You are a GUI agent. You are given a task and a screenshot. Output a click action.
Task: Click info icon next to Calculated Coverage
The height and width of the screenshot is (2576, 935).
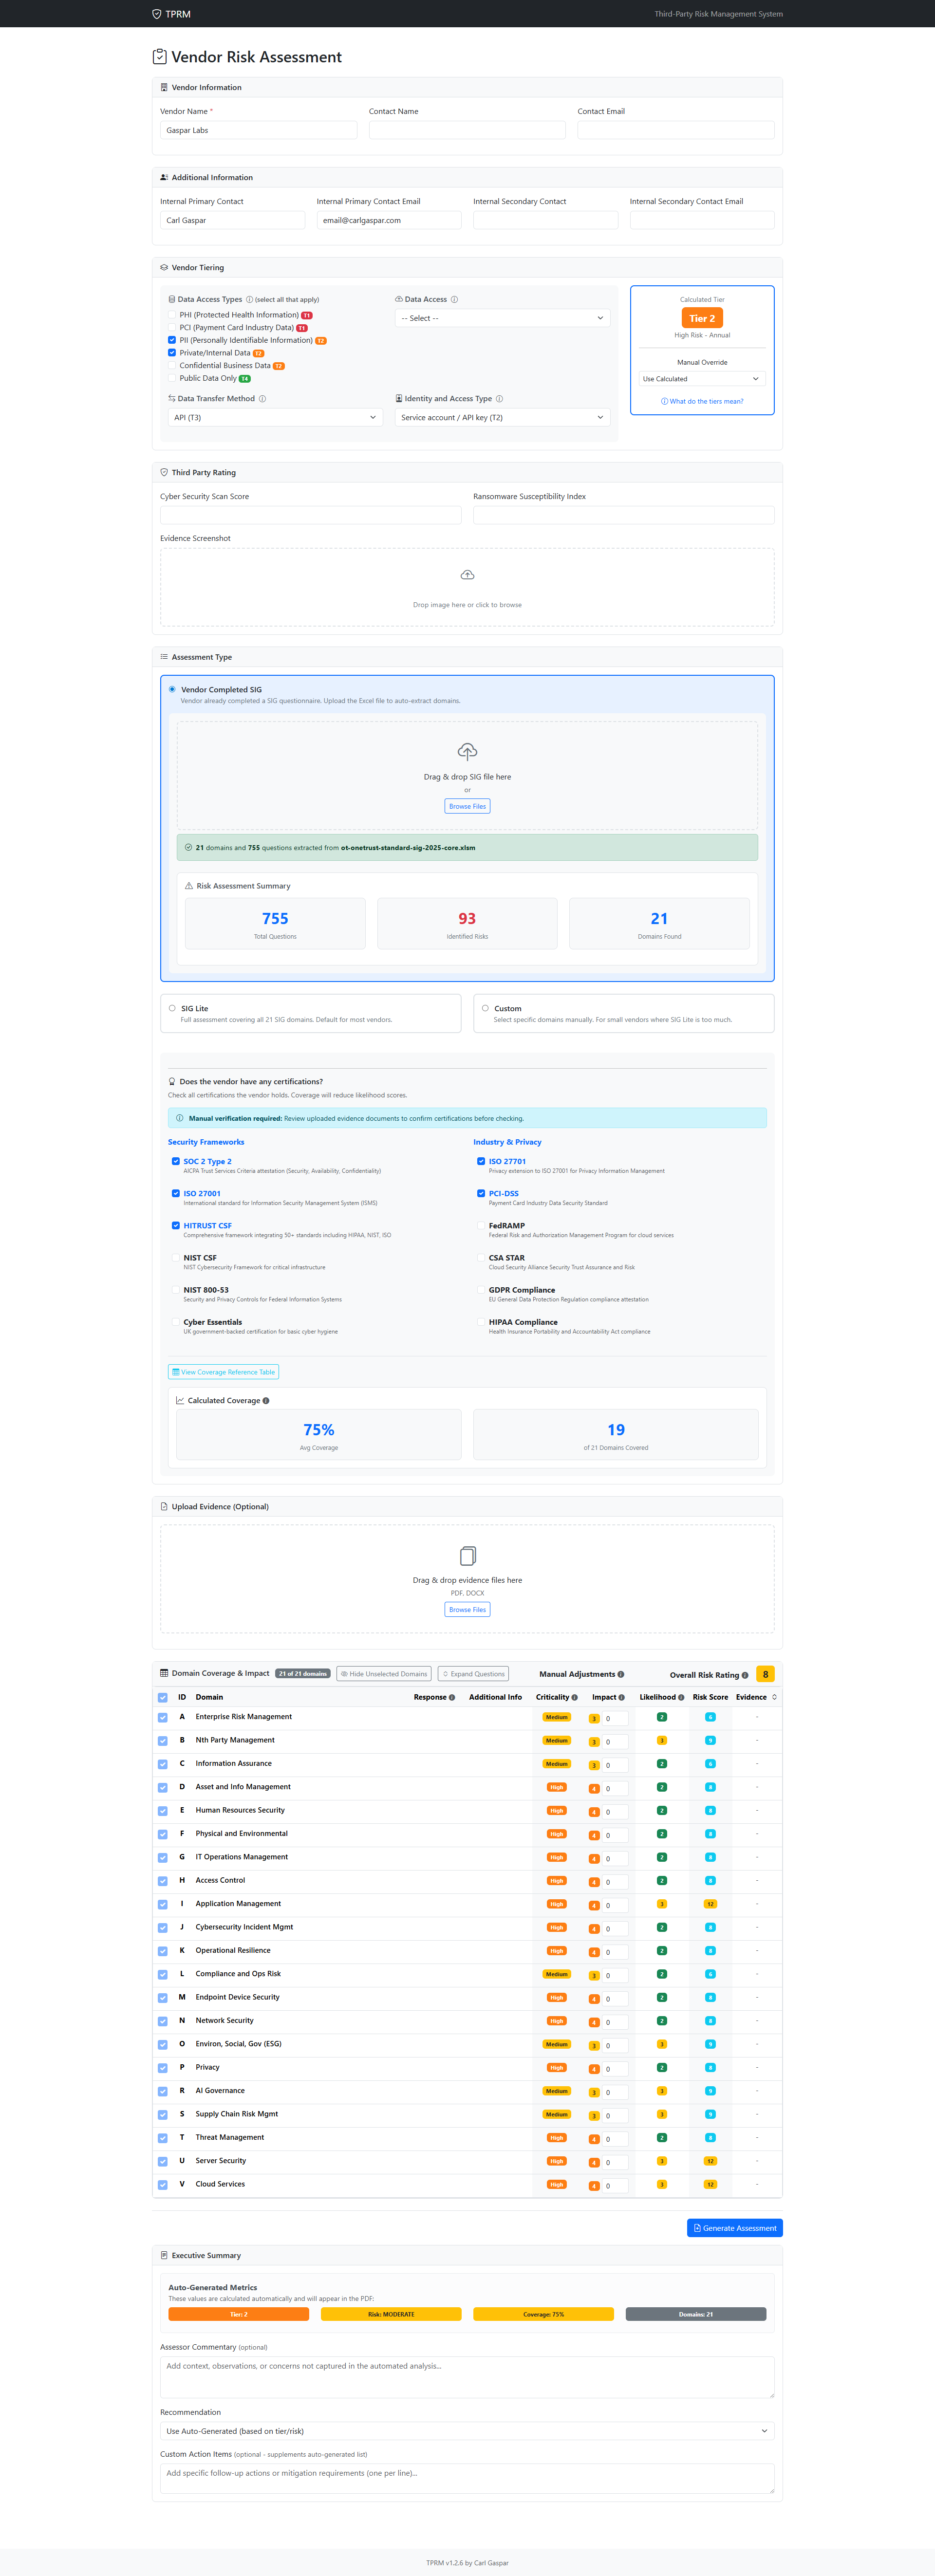tap(266, 1401)
